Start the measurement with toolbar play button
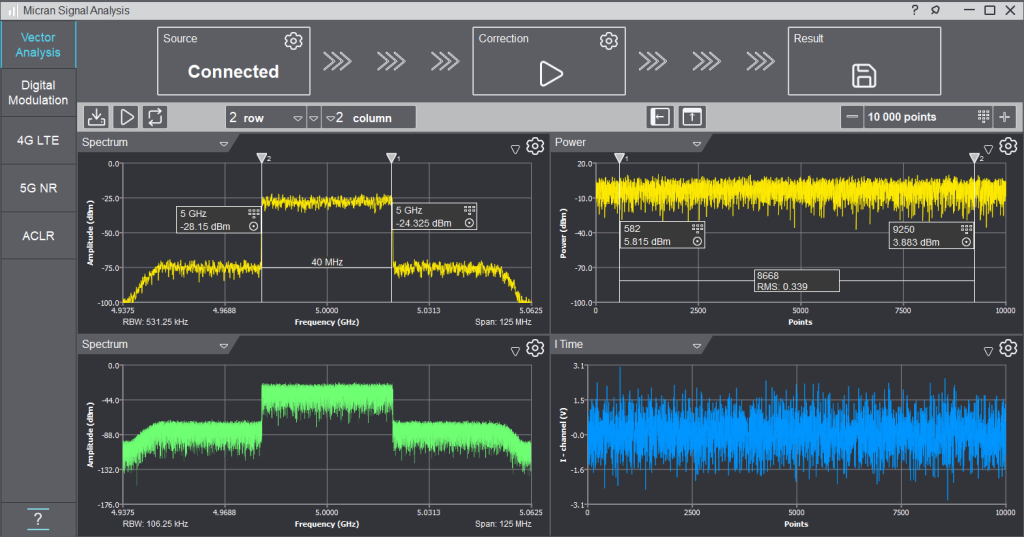 (x=126, y=117)
